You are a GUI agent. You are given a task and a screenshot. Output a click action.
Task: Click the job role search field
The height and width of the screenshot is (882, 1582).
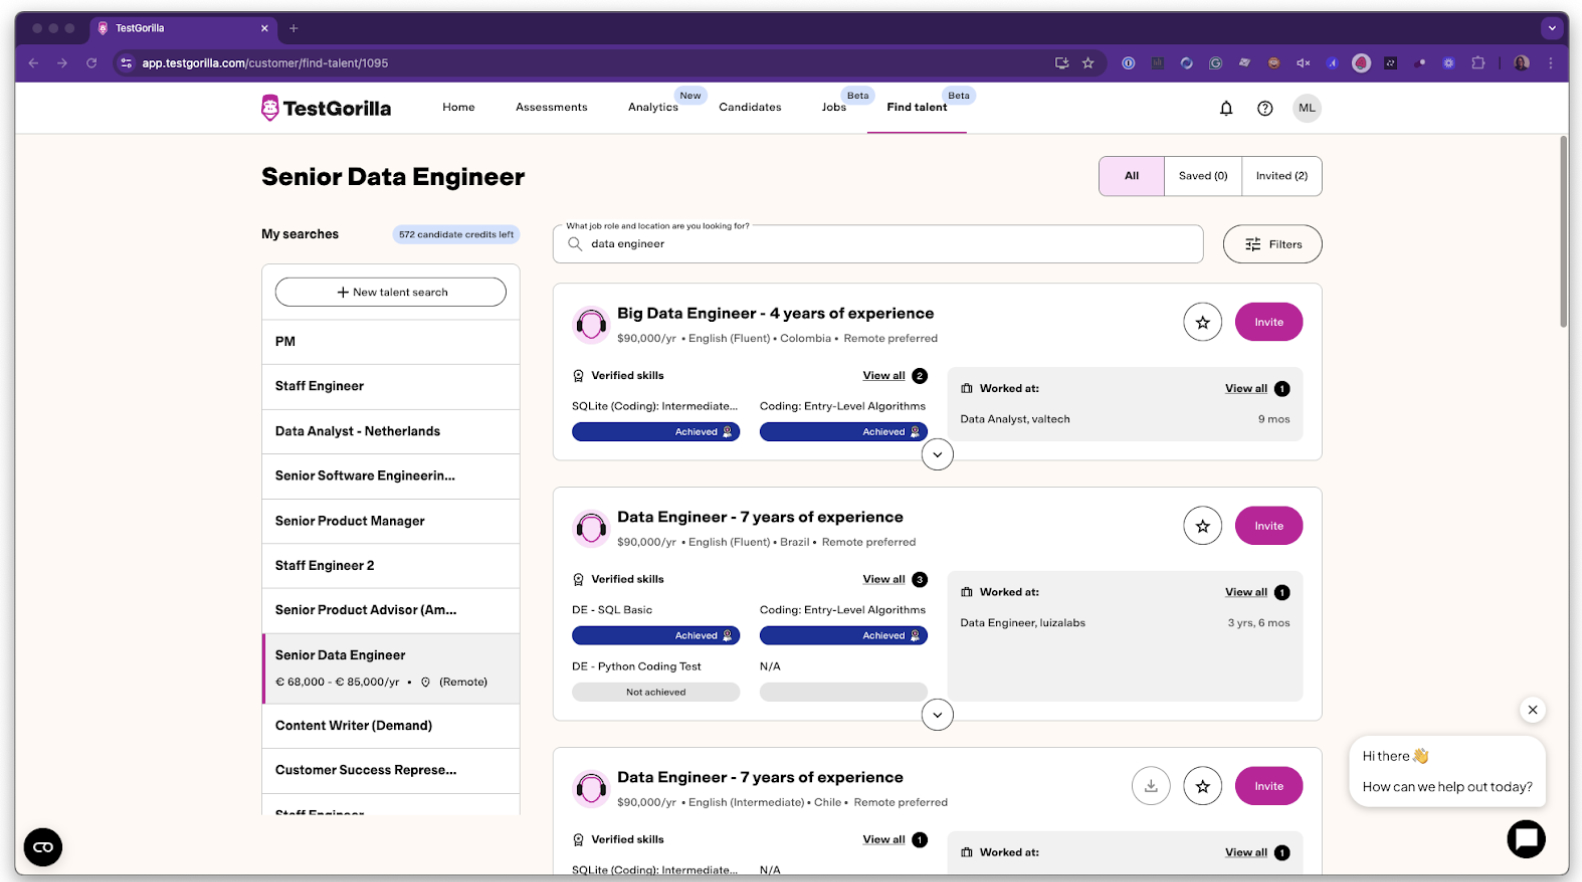tap(878, 244)
